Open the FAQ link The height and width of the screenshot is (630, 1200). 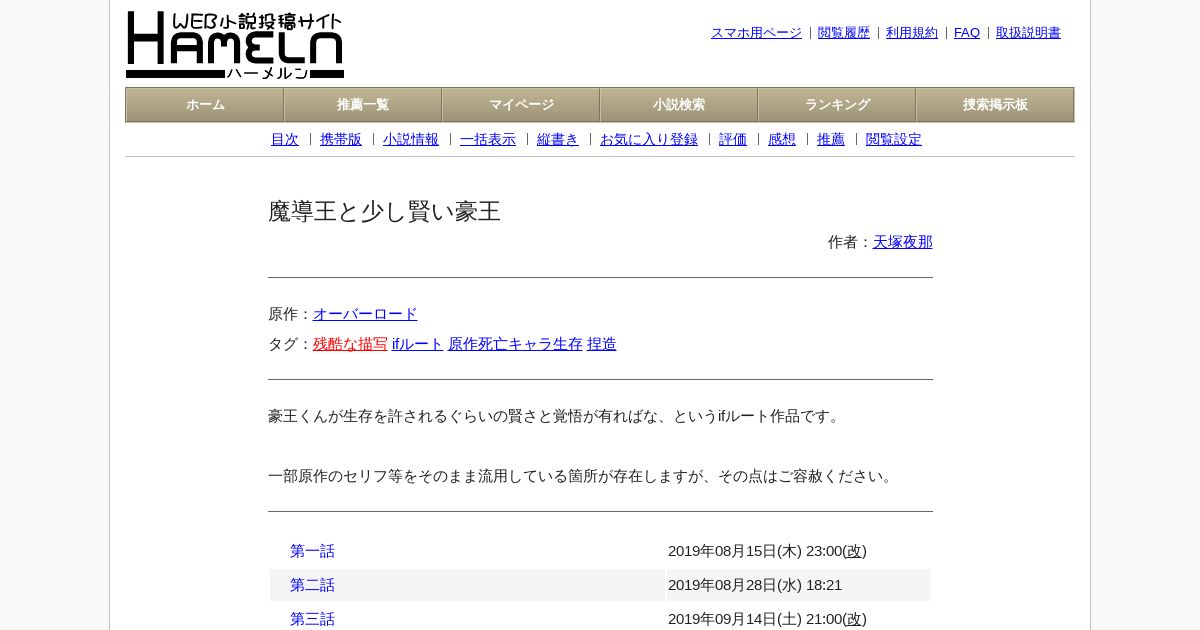click(x=967, y=33)
